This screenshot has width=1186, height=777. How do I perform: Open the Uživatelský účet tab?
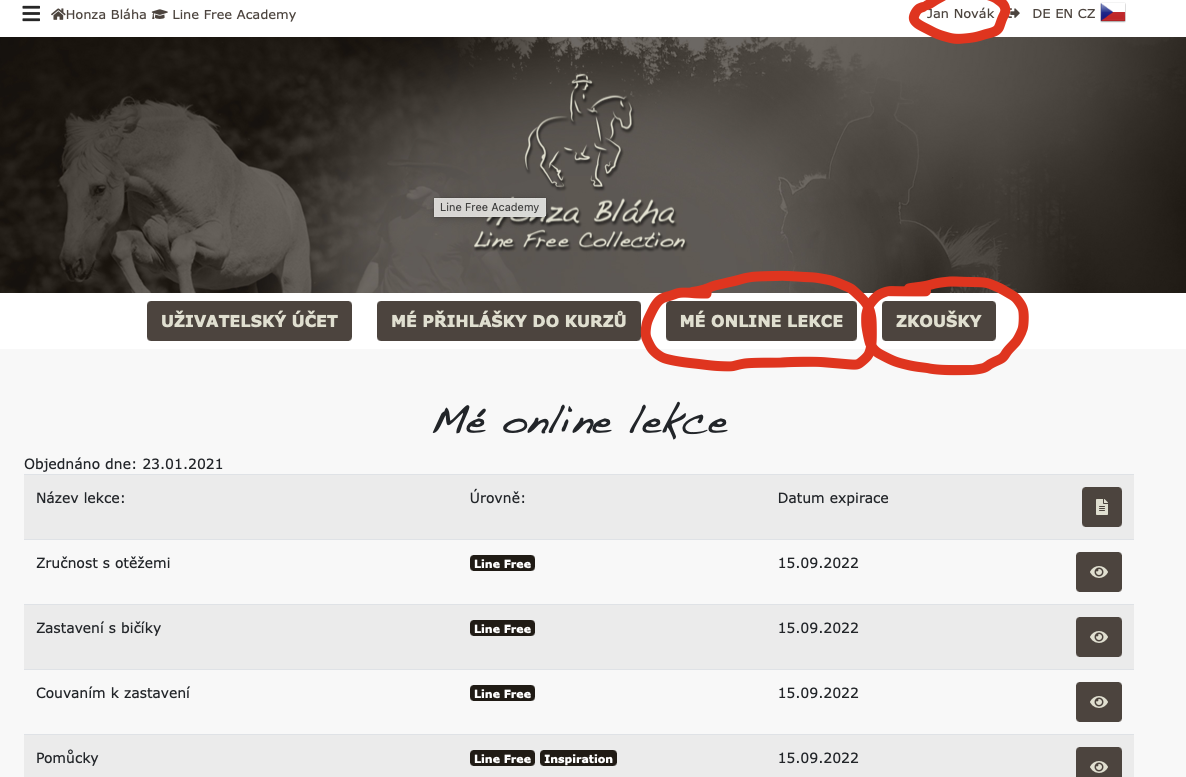point(249,321)
